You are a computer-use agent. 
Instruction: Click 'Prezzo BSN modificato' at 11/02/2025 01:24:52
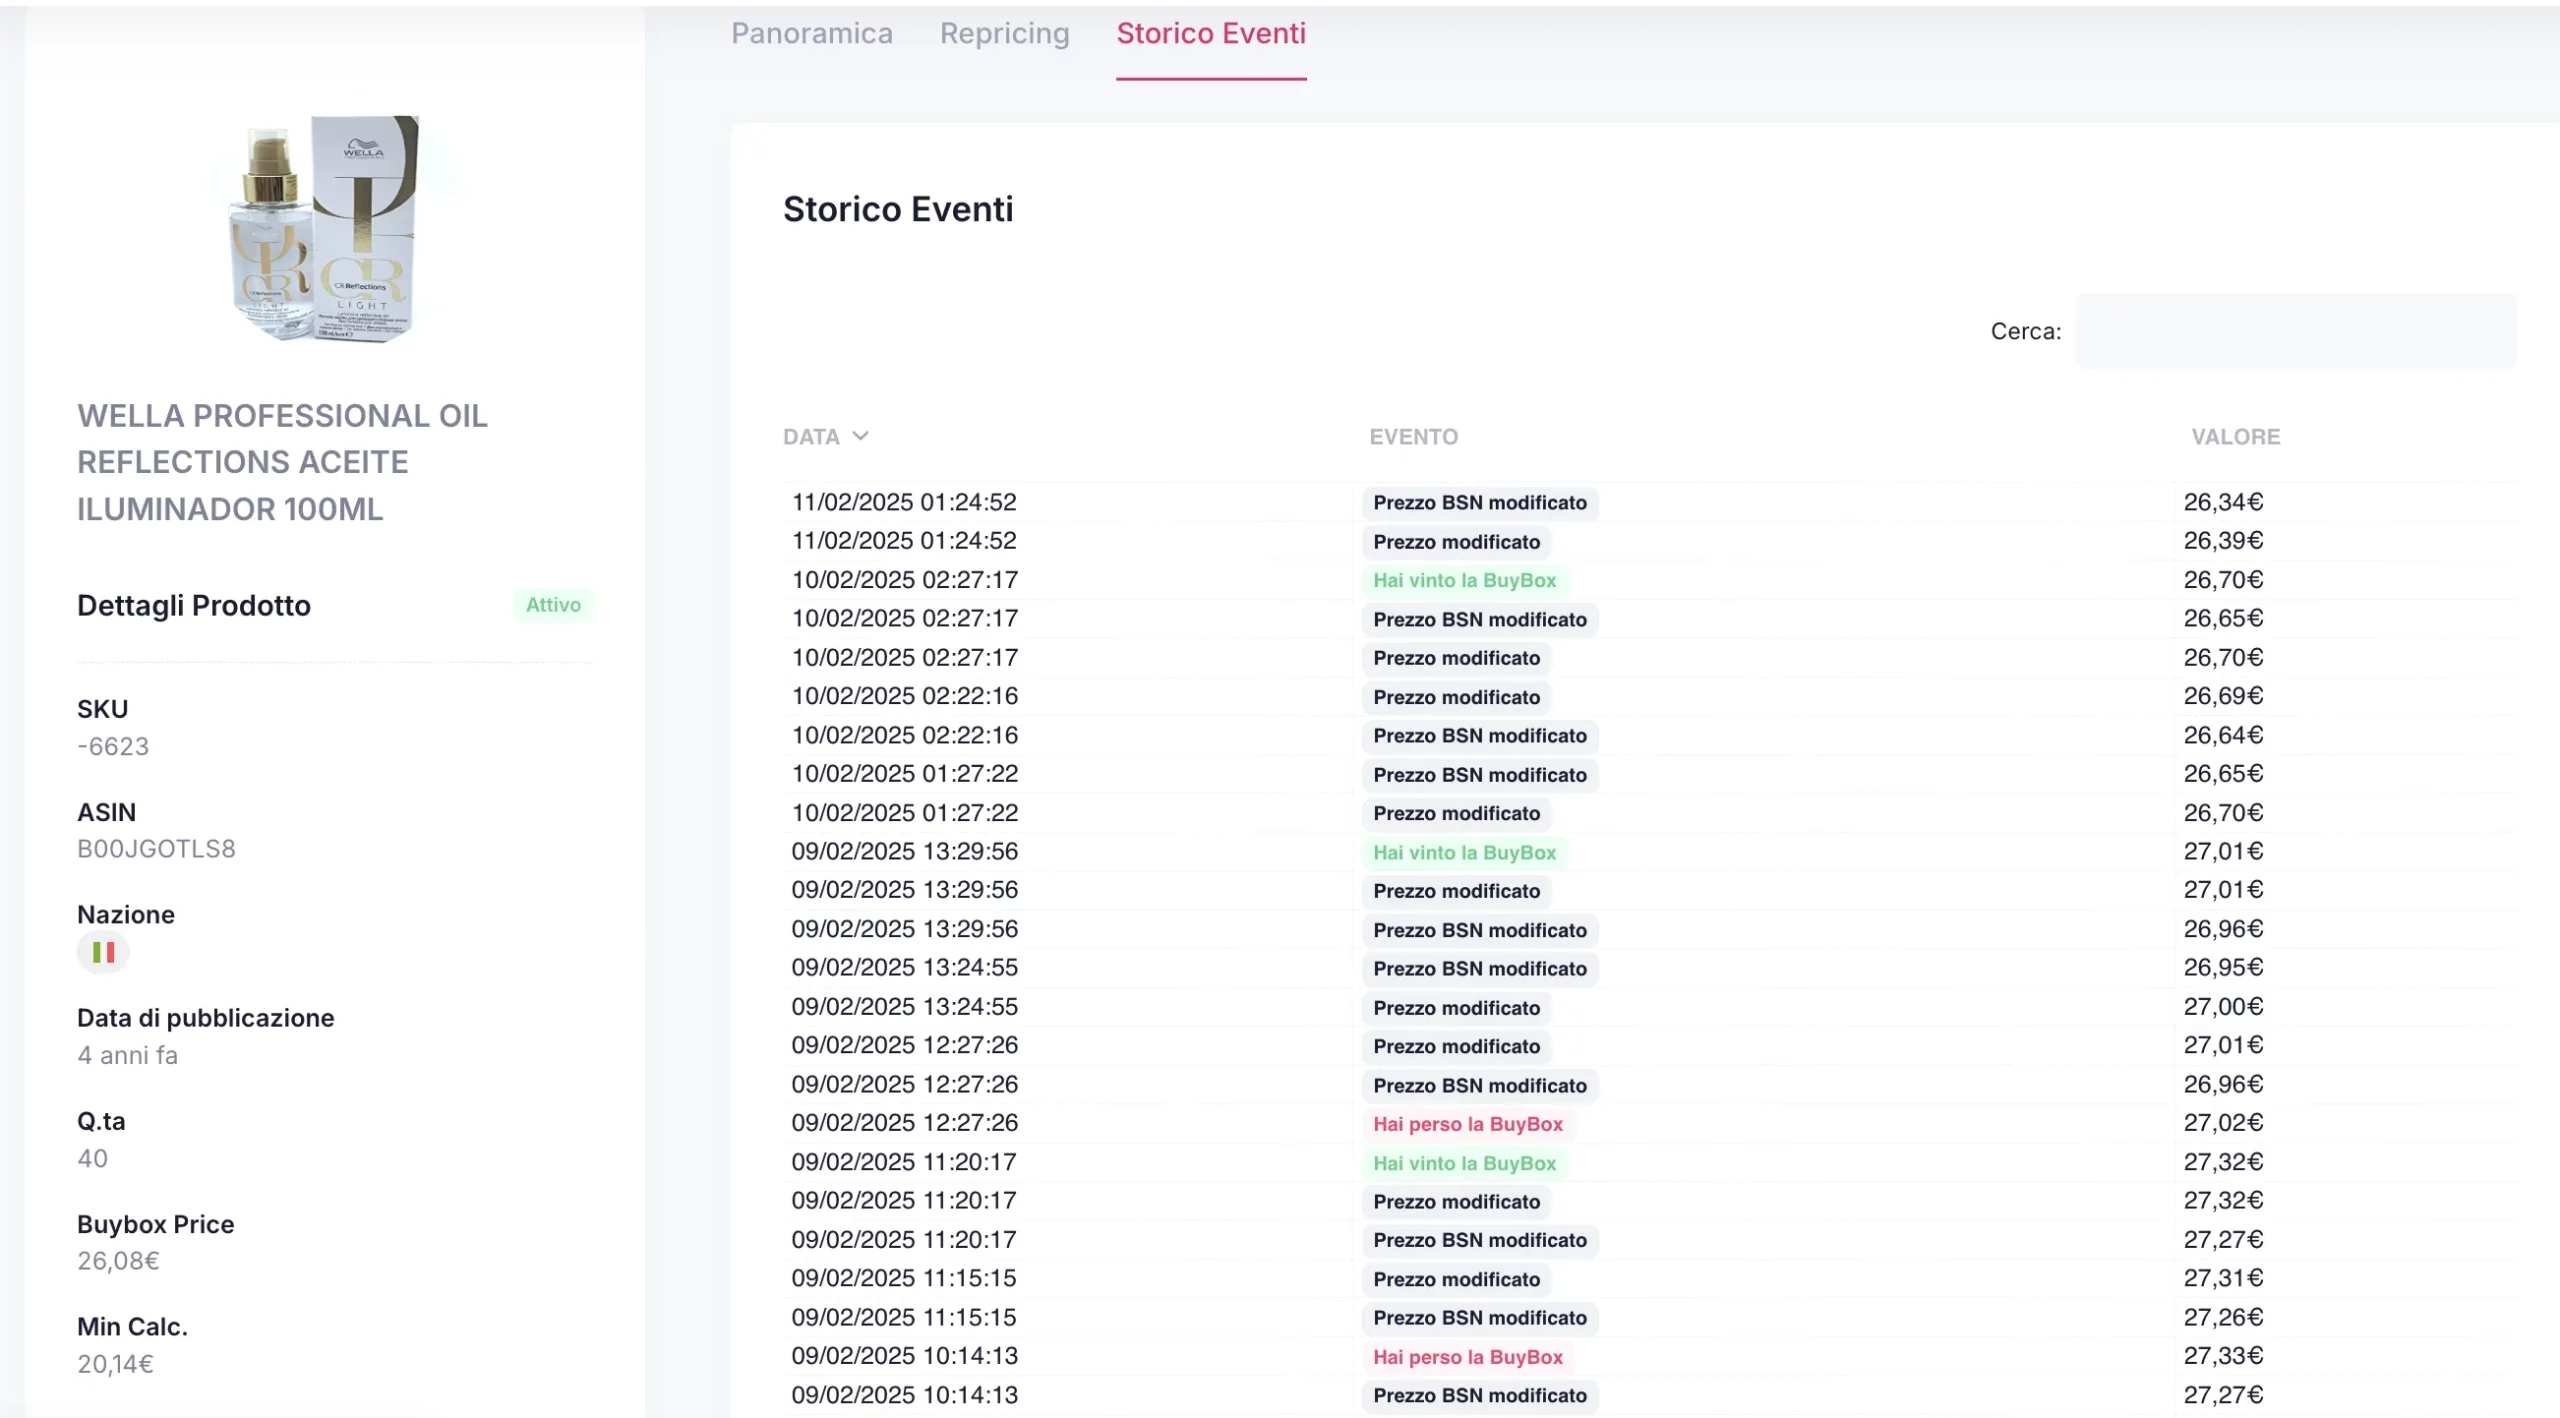point(1479,502)
